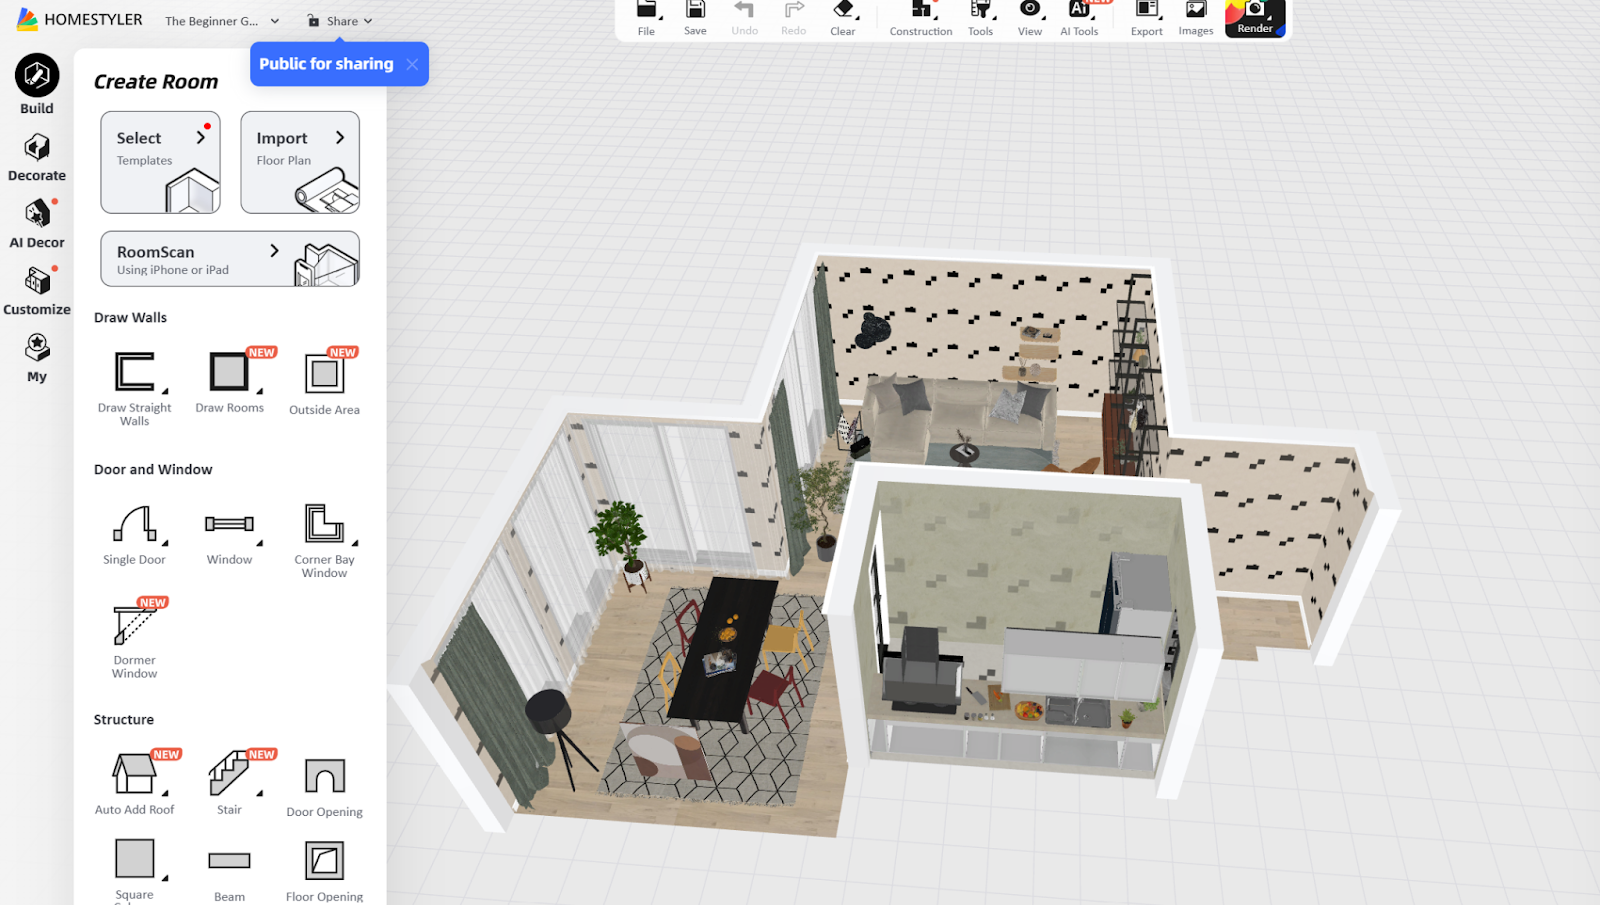Image resolution: width=1600 pixels, height=905 pixels.
Task: Select the Draw Rooms tool
Action: point(230,381)
